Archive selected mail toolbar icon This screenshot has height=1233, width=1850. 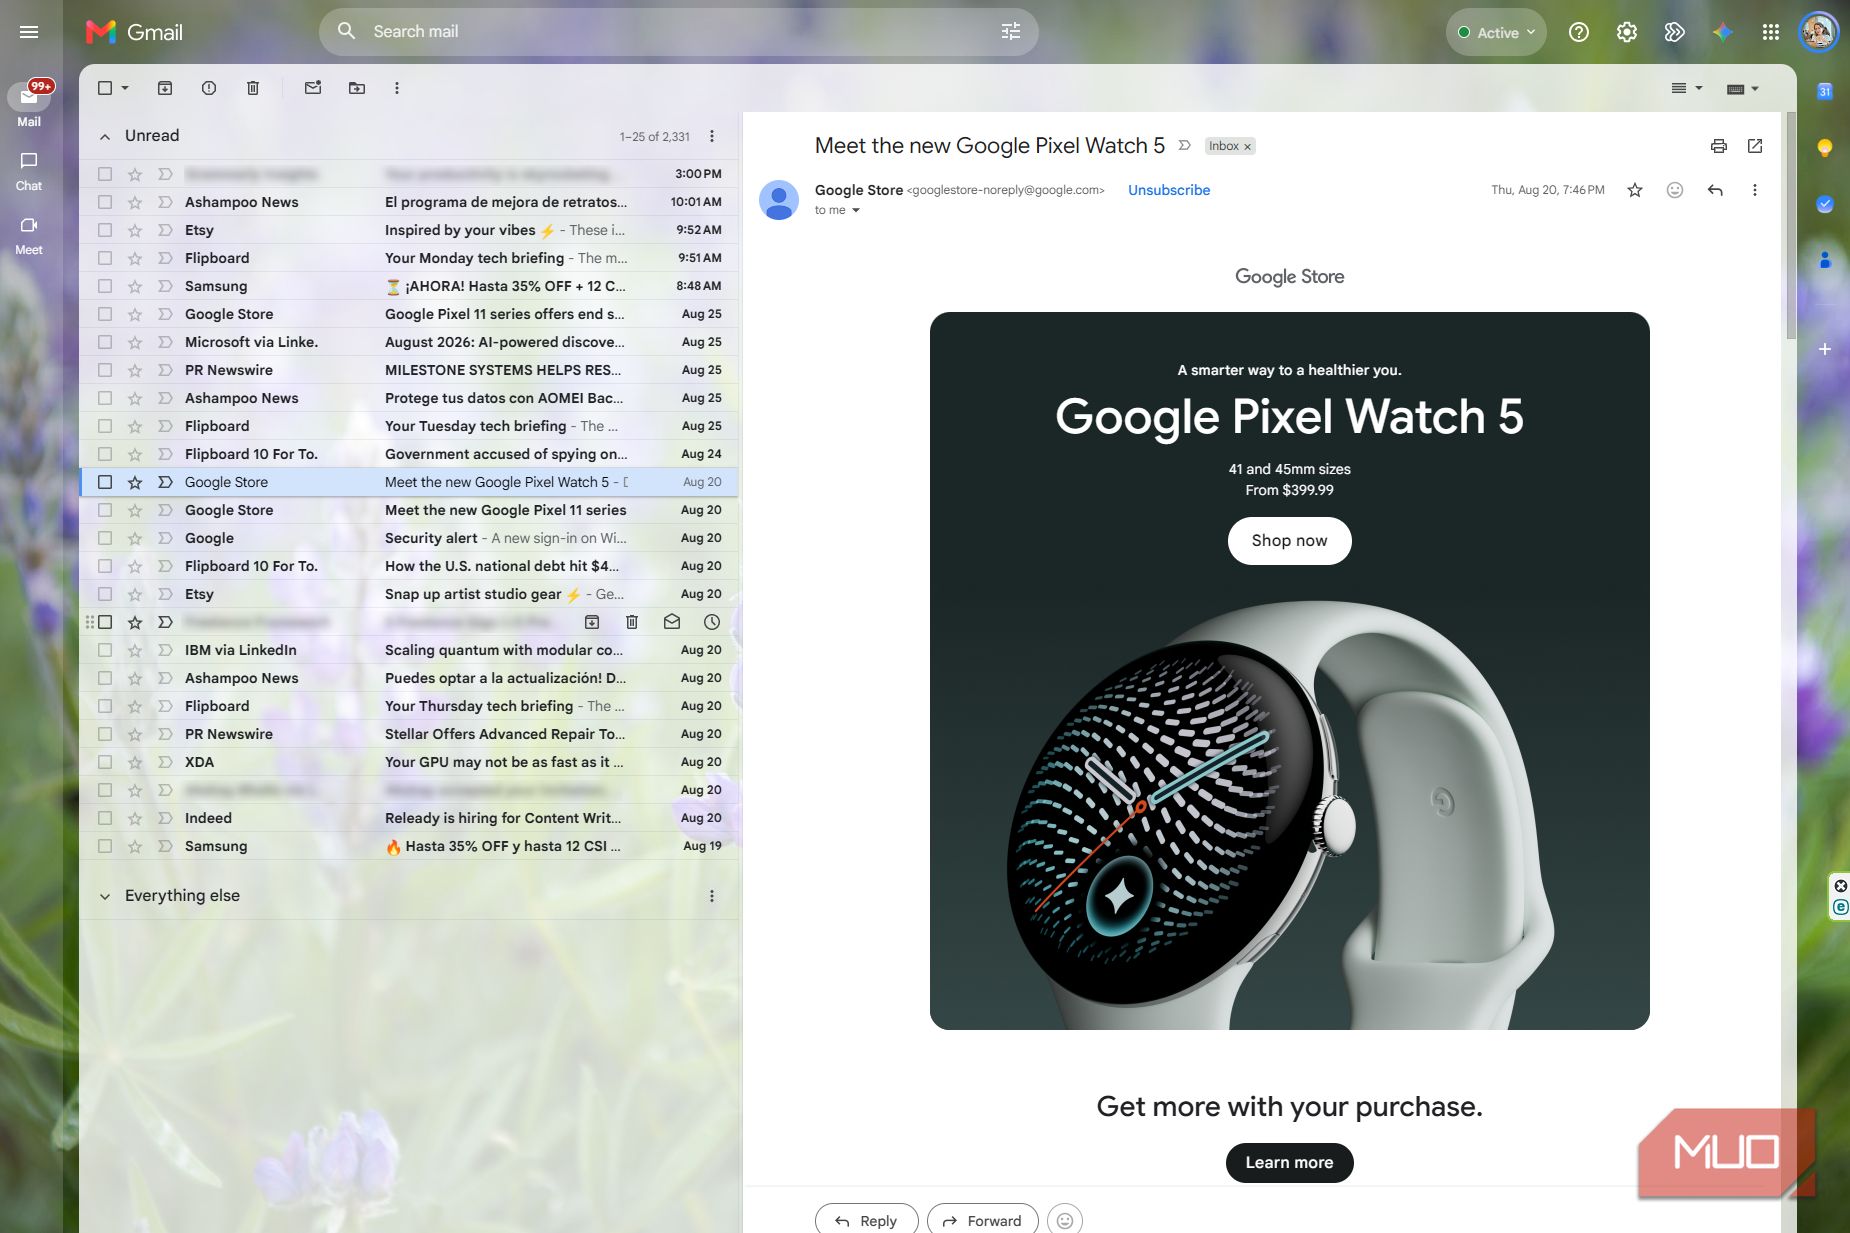[x=165, y=88]
